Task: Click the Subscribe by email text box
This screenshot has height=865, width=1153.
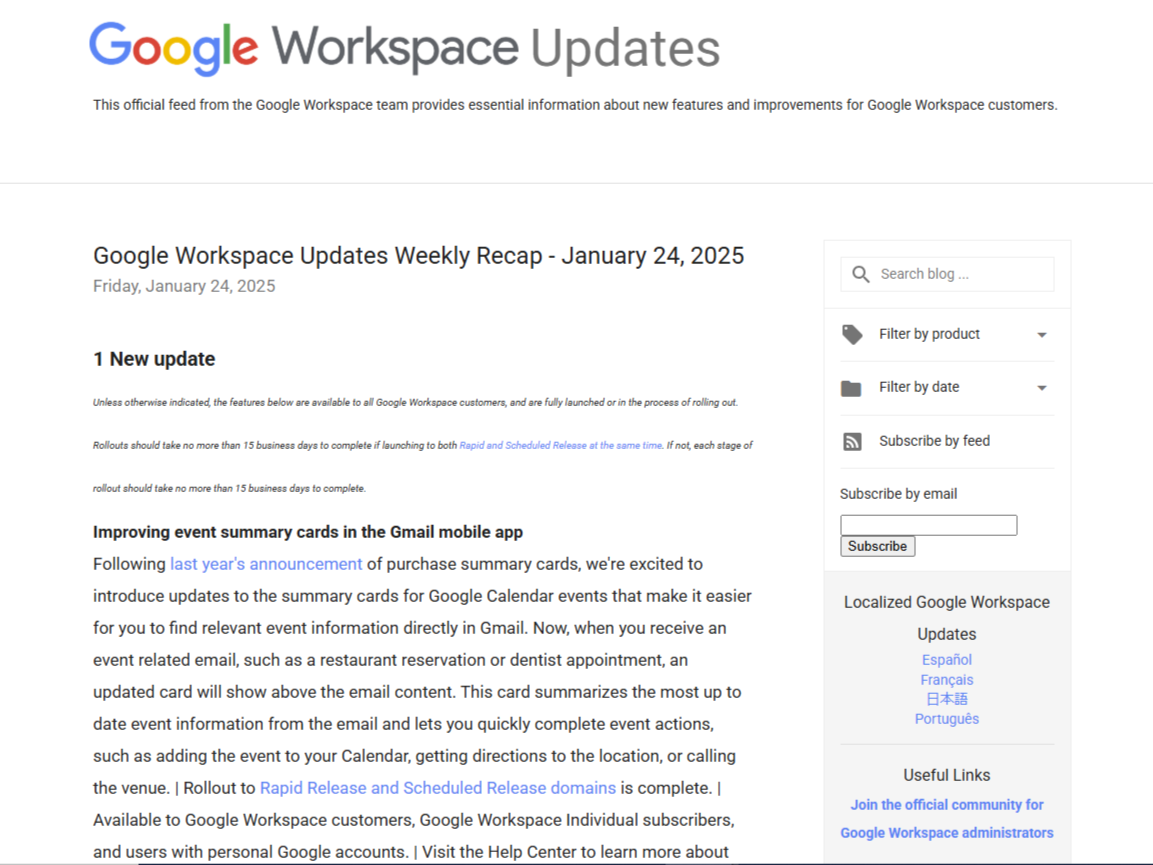Action: tap(928, 524)
